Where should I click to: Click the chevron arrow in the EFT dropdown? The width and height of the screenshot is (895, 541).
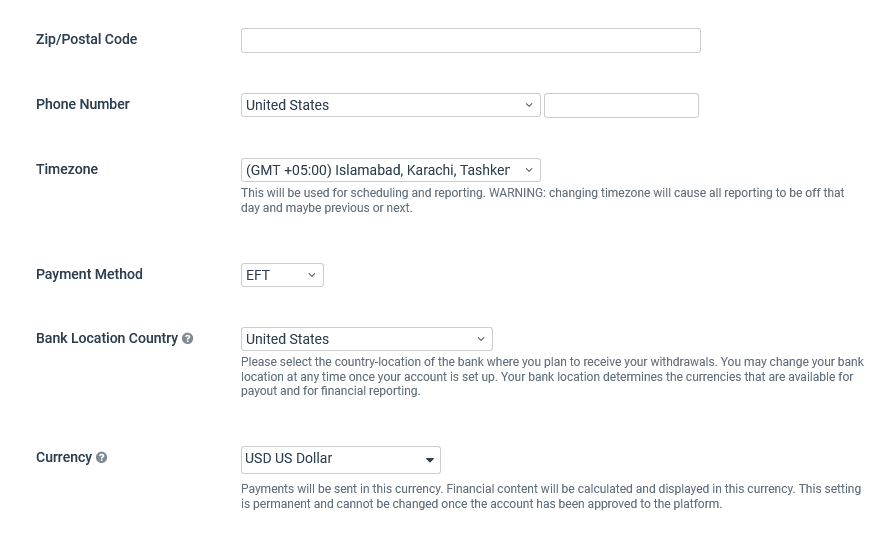(x=312, y=275)
